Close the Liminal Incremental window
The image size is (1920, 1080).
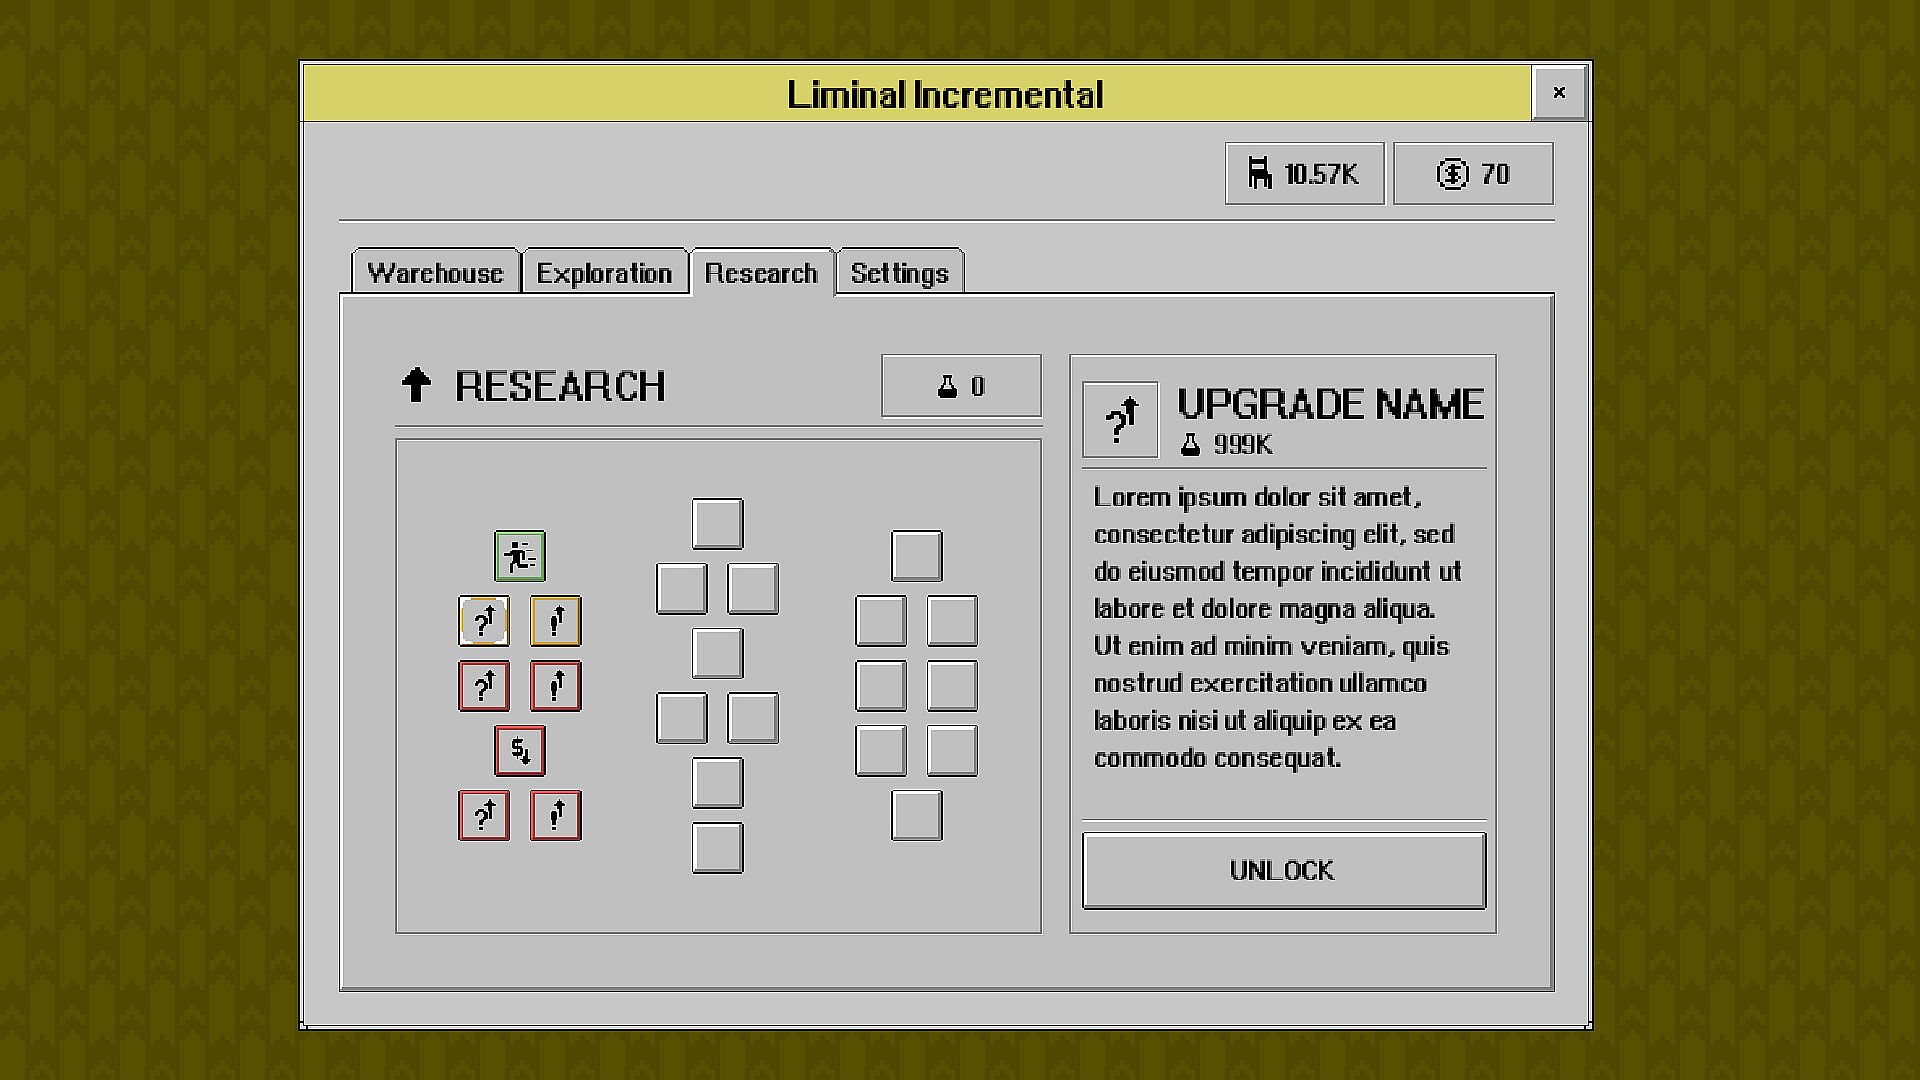click(x=1559, y=93)
